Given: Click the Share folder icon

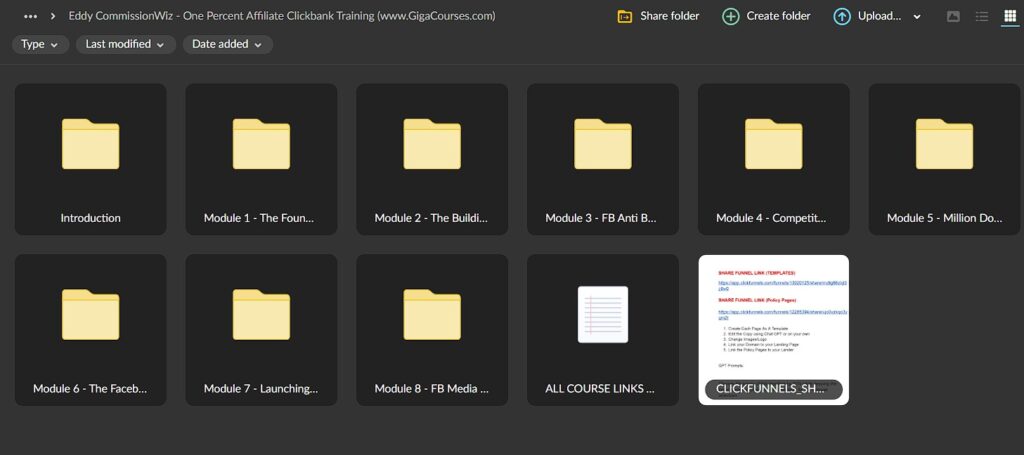Looking at the screenshot, I should pos(625,16).
